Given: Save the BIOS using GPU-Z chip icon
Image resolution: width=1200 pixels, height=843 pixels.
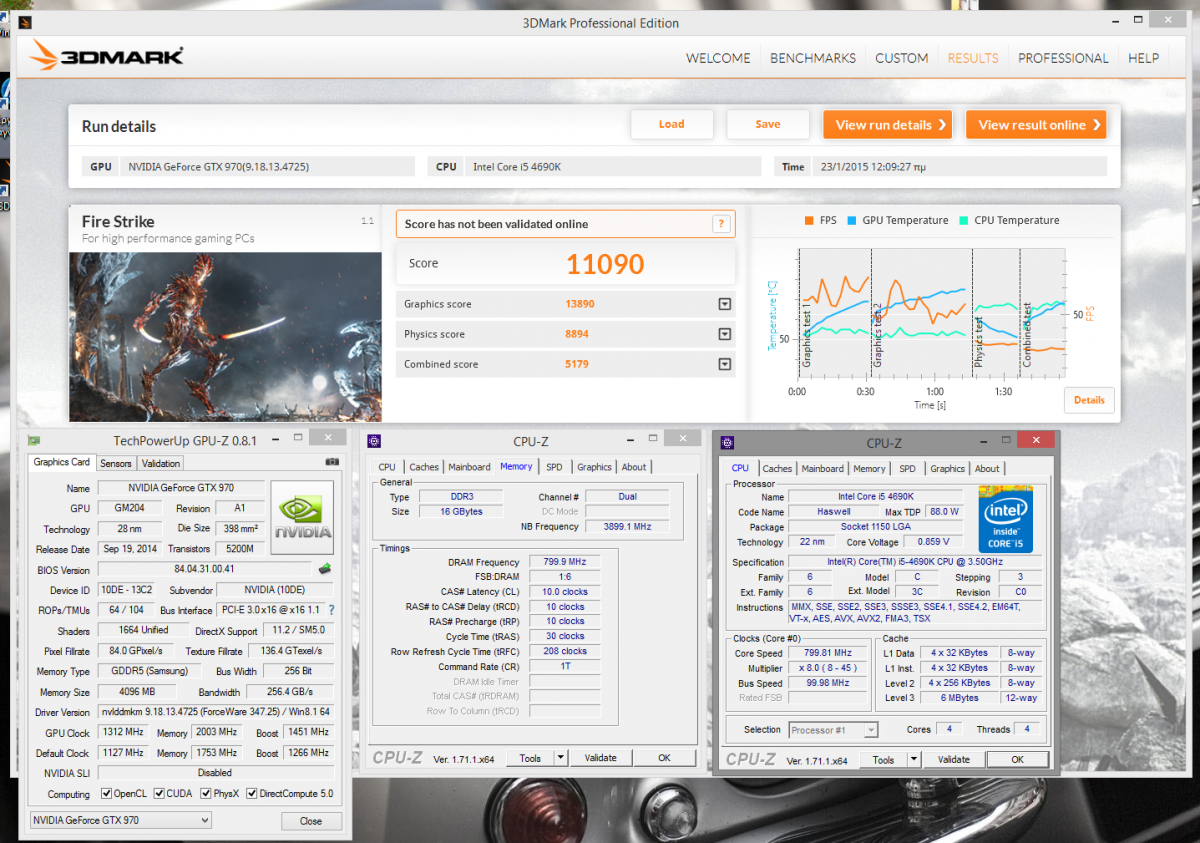Looking at the screenshot, I should click(x=325, y=569).
